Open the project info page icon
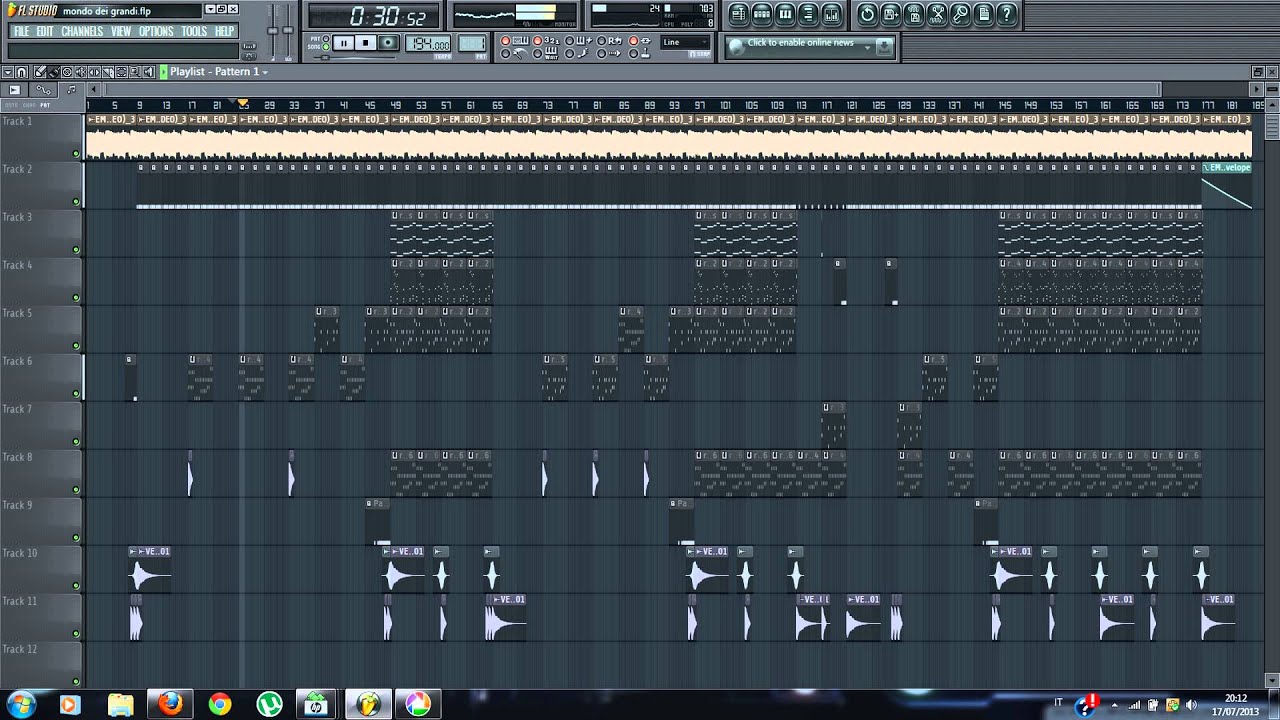Screen dimensions: 1280x720 984,14
